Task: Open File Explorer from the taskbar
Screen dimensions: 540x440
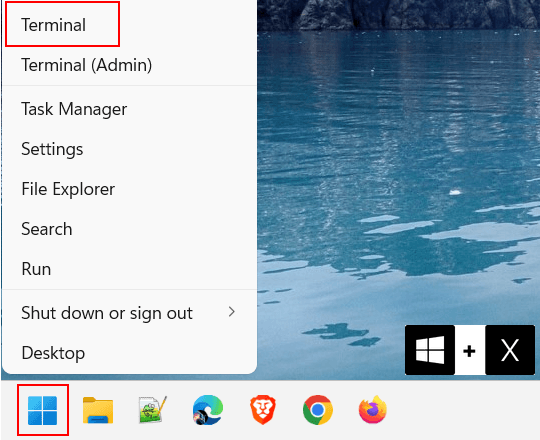Action: click(98, 410)
